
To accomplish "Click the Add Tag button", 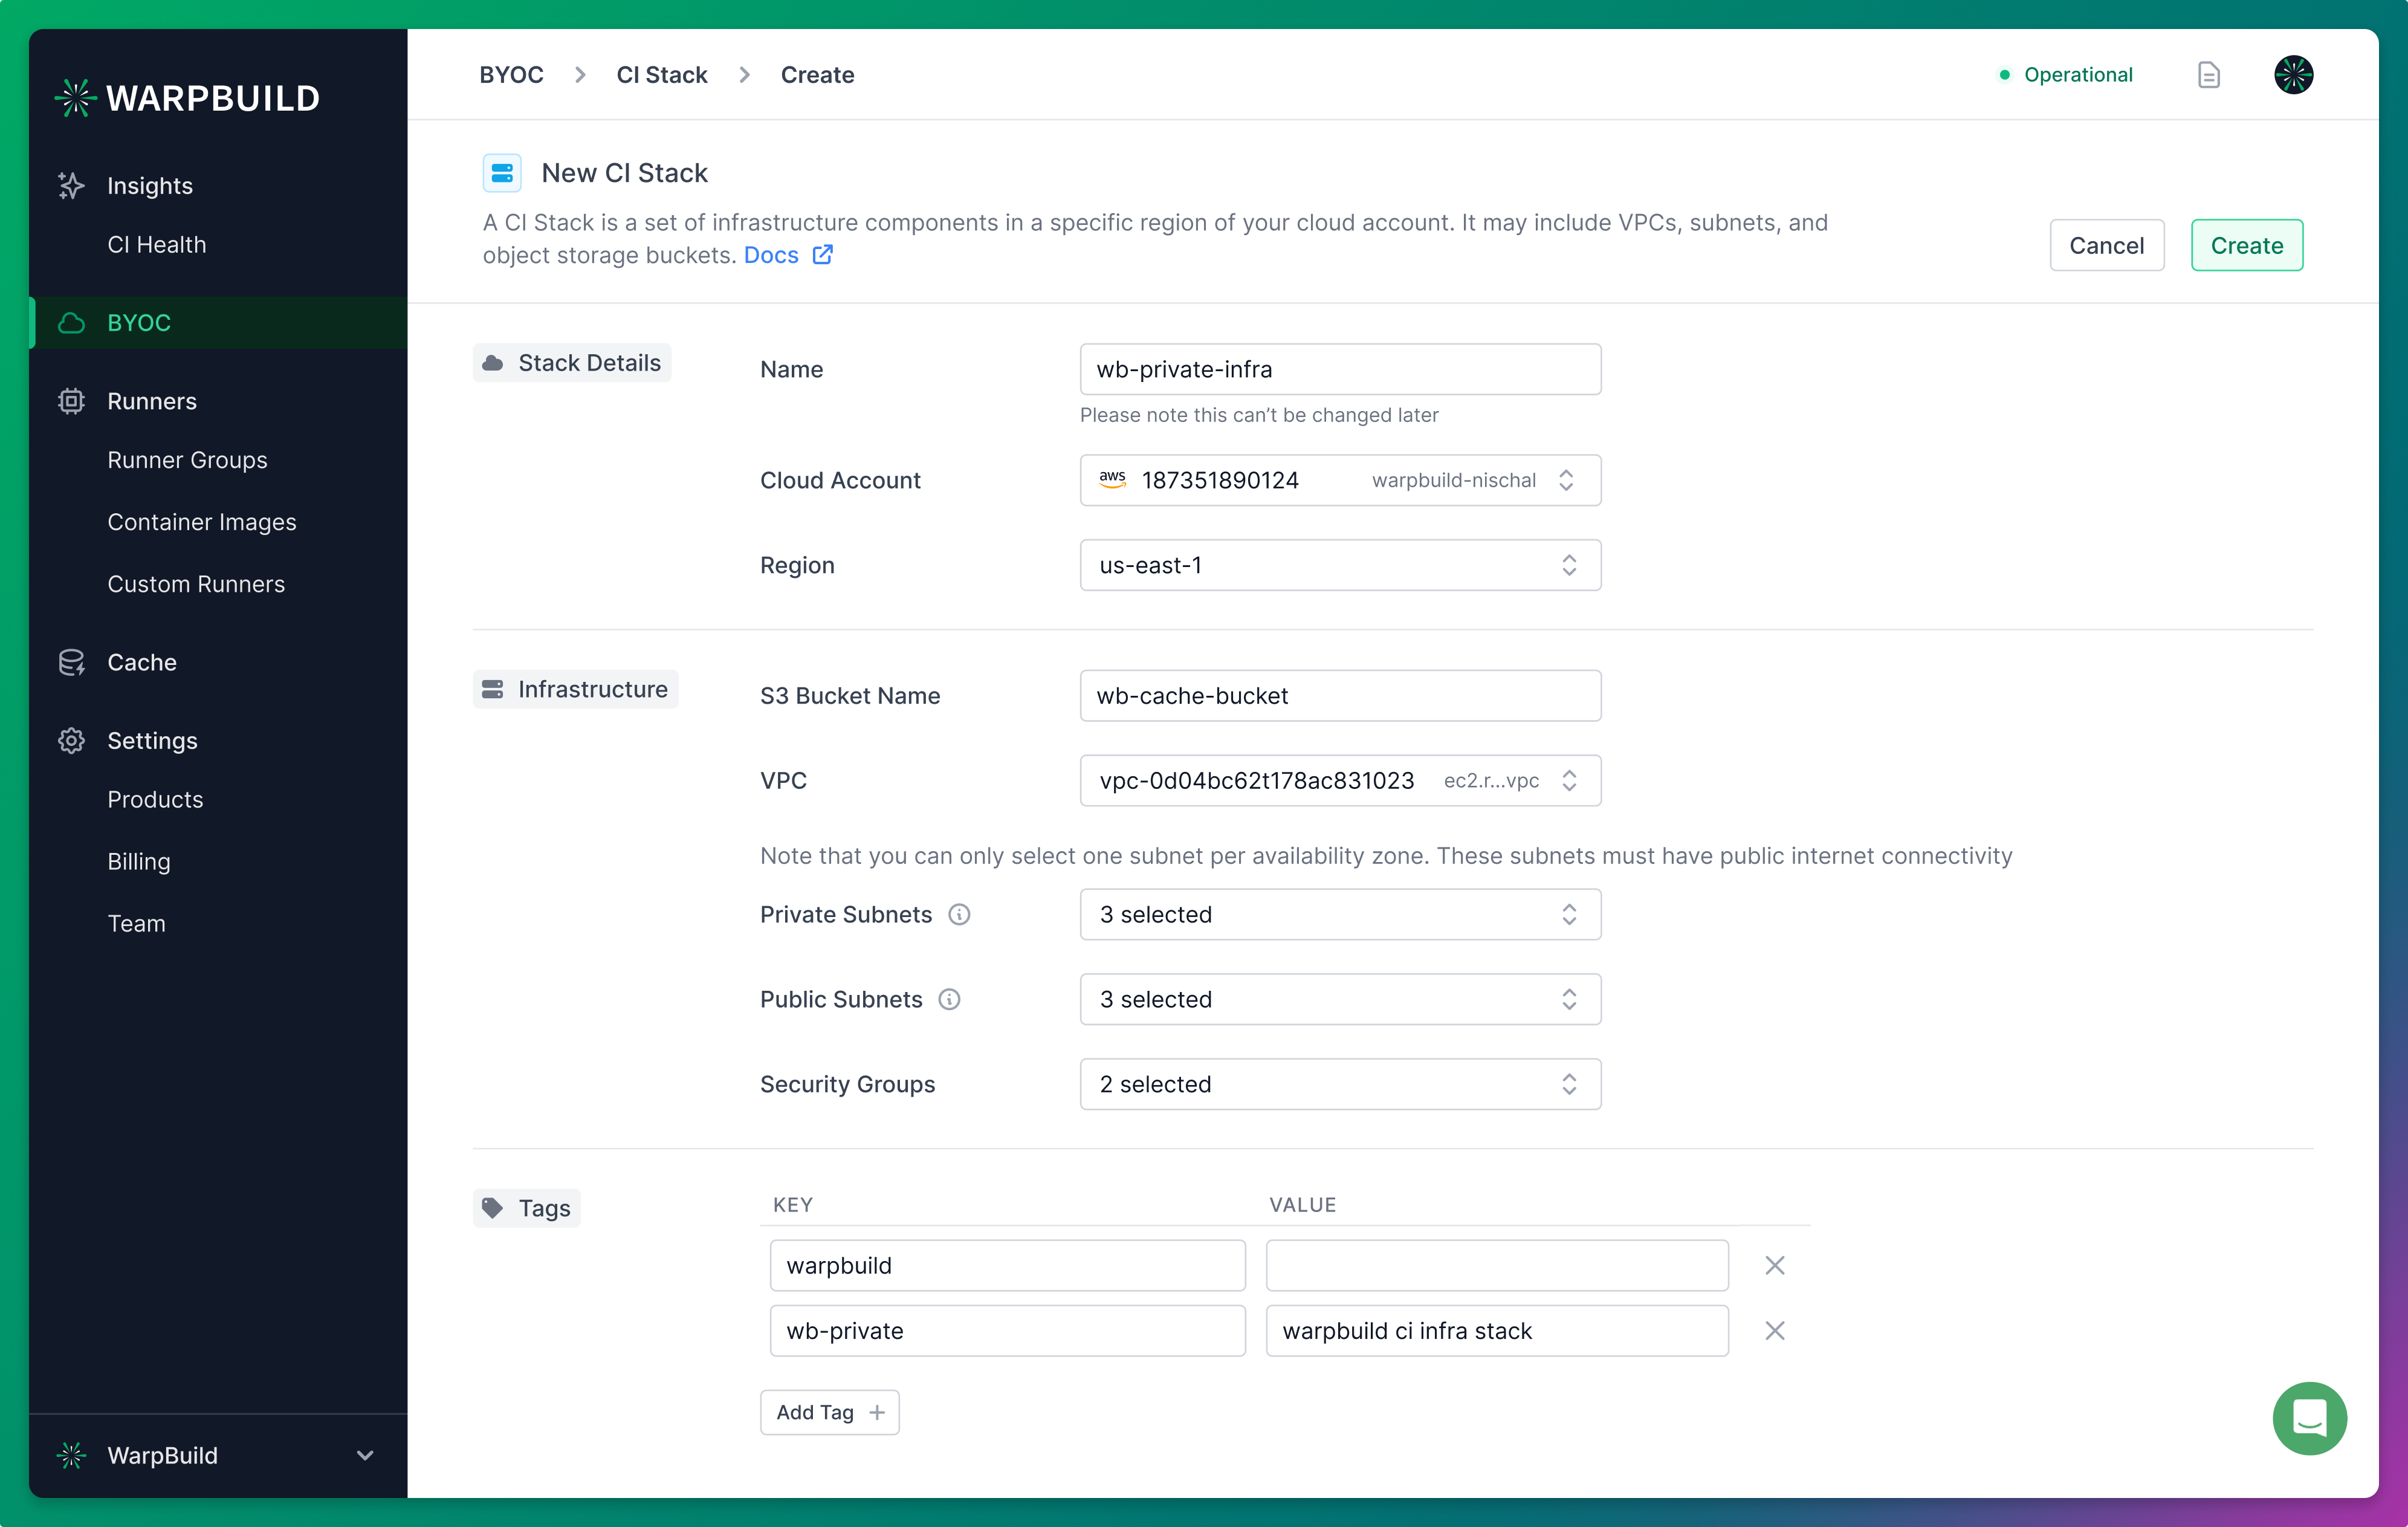I will coord(830,1411).
